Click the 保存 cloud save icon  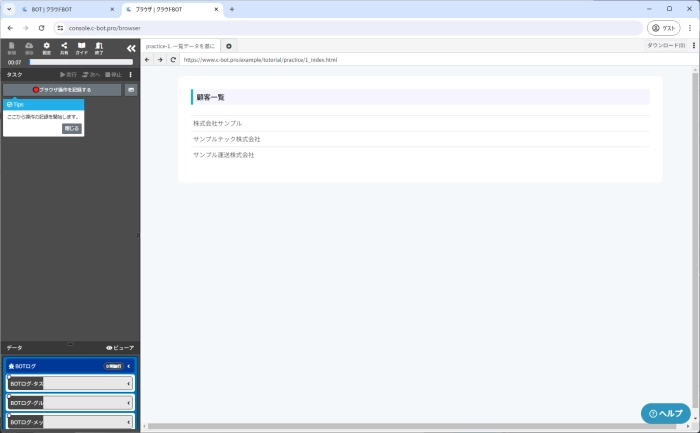coord(29,47)
